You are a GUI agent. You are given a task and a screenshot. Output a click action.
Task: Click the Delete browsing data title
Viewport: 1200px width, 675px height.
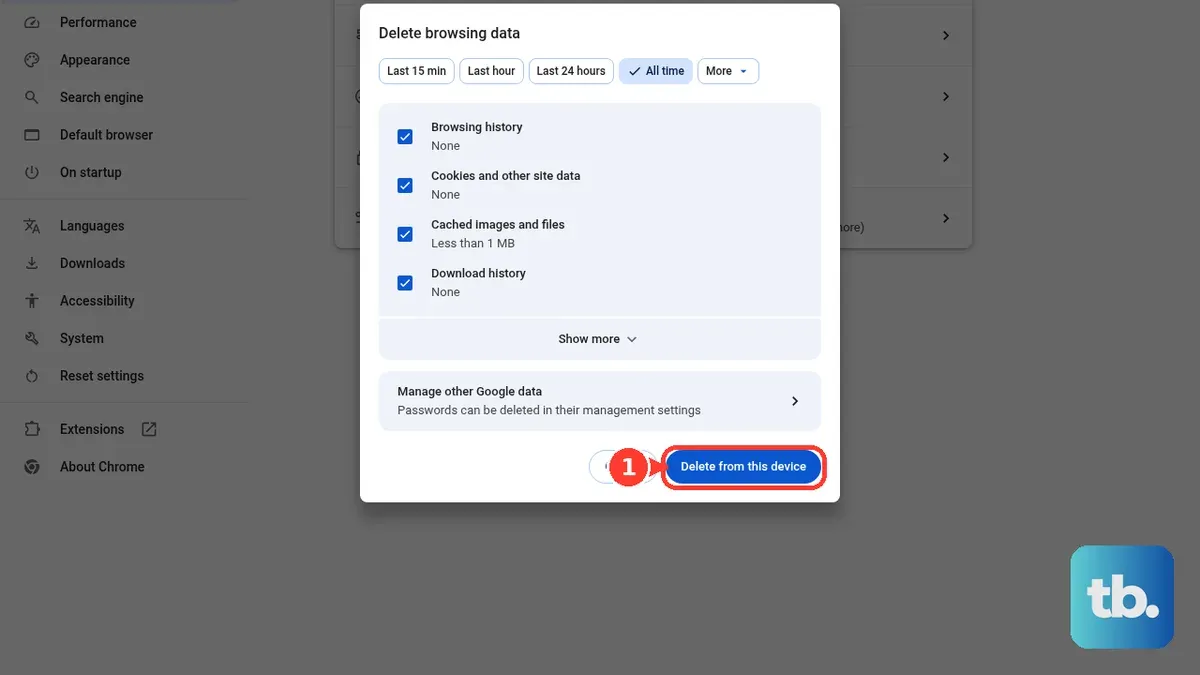(x=449, y=33)
